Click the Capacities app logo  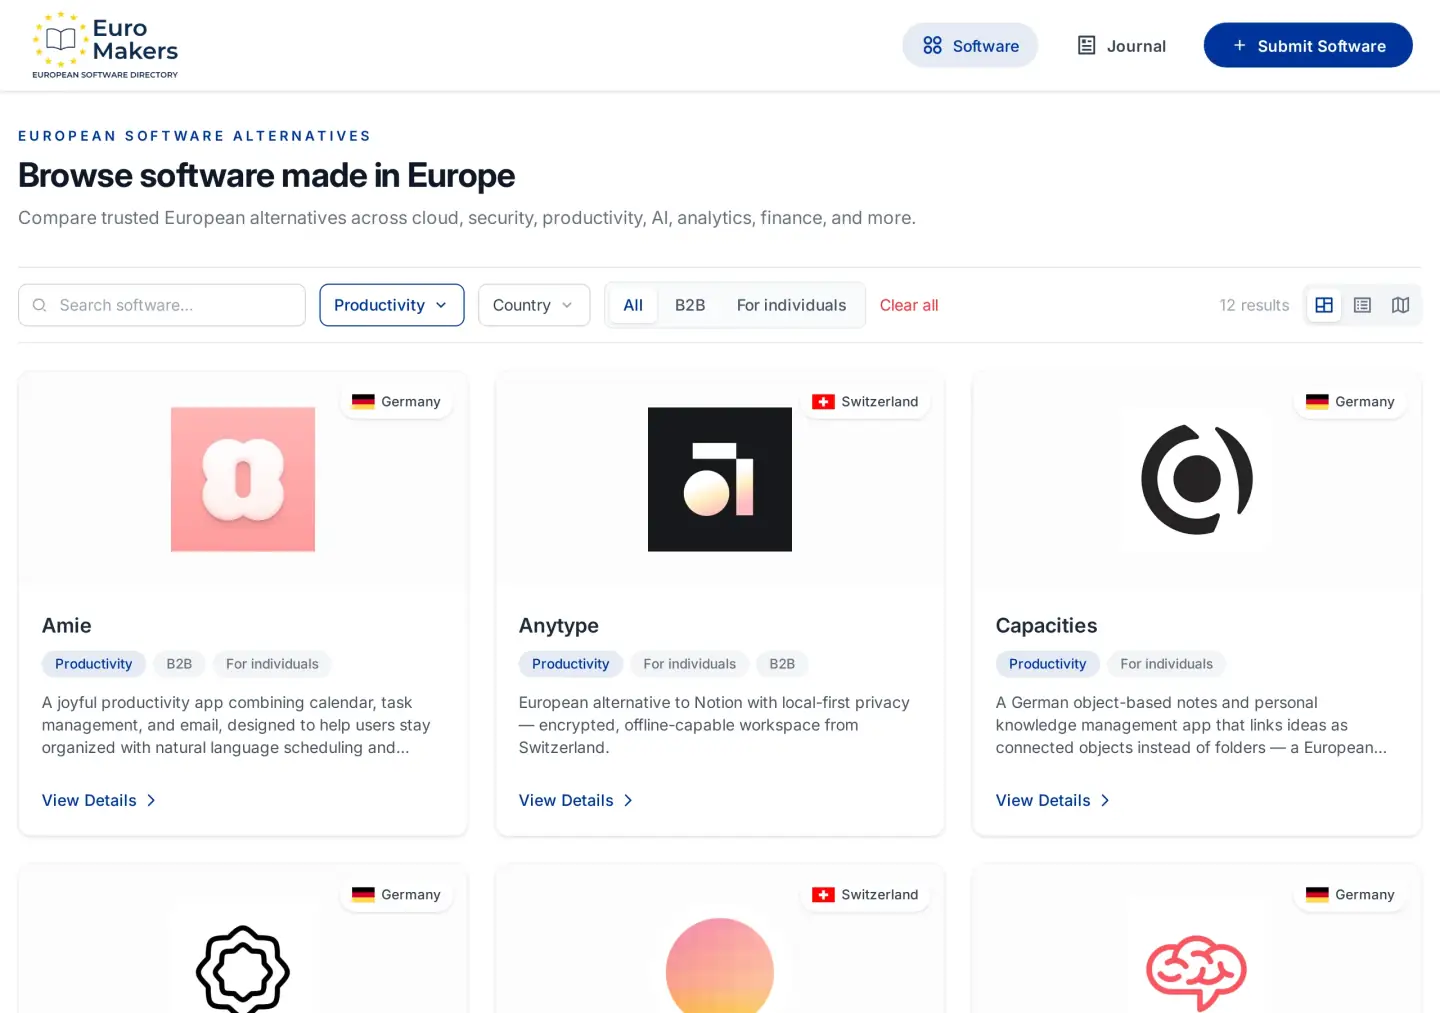(1197, 479)
